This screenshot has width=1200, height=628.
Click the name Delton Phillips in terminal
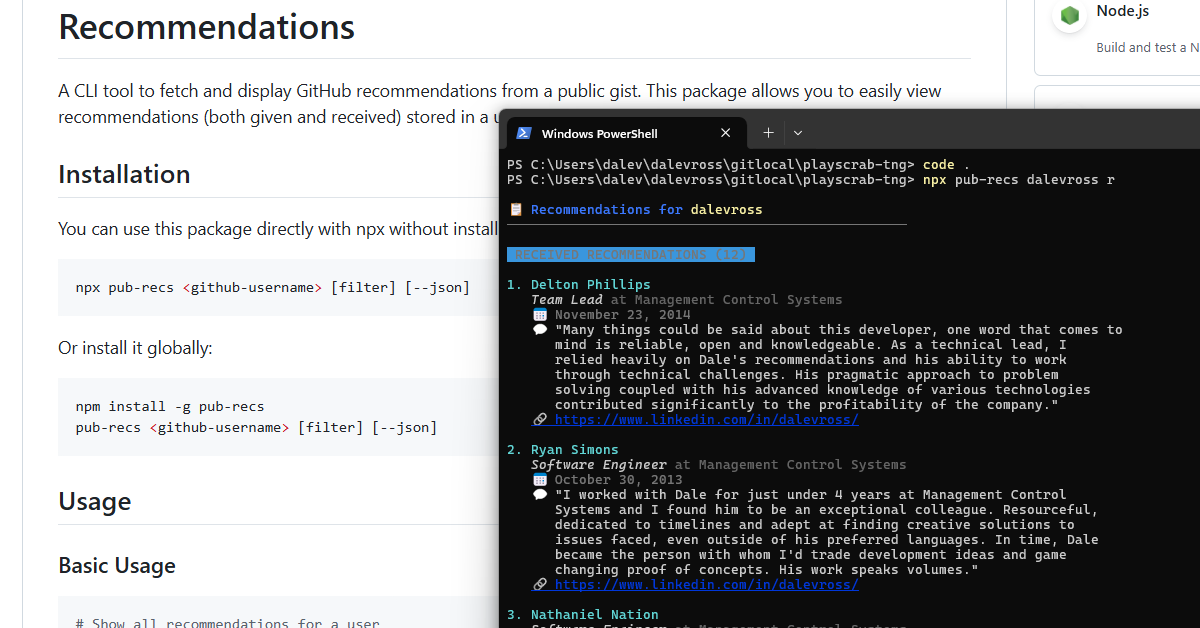point(590,285)
